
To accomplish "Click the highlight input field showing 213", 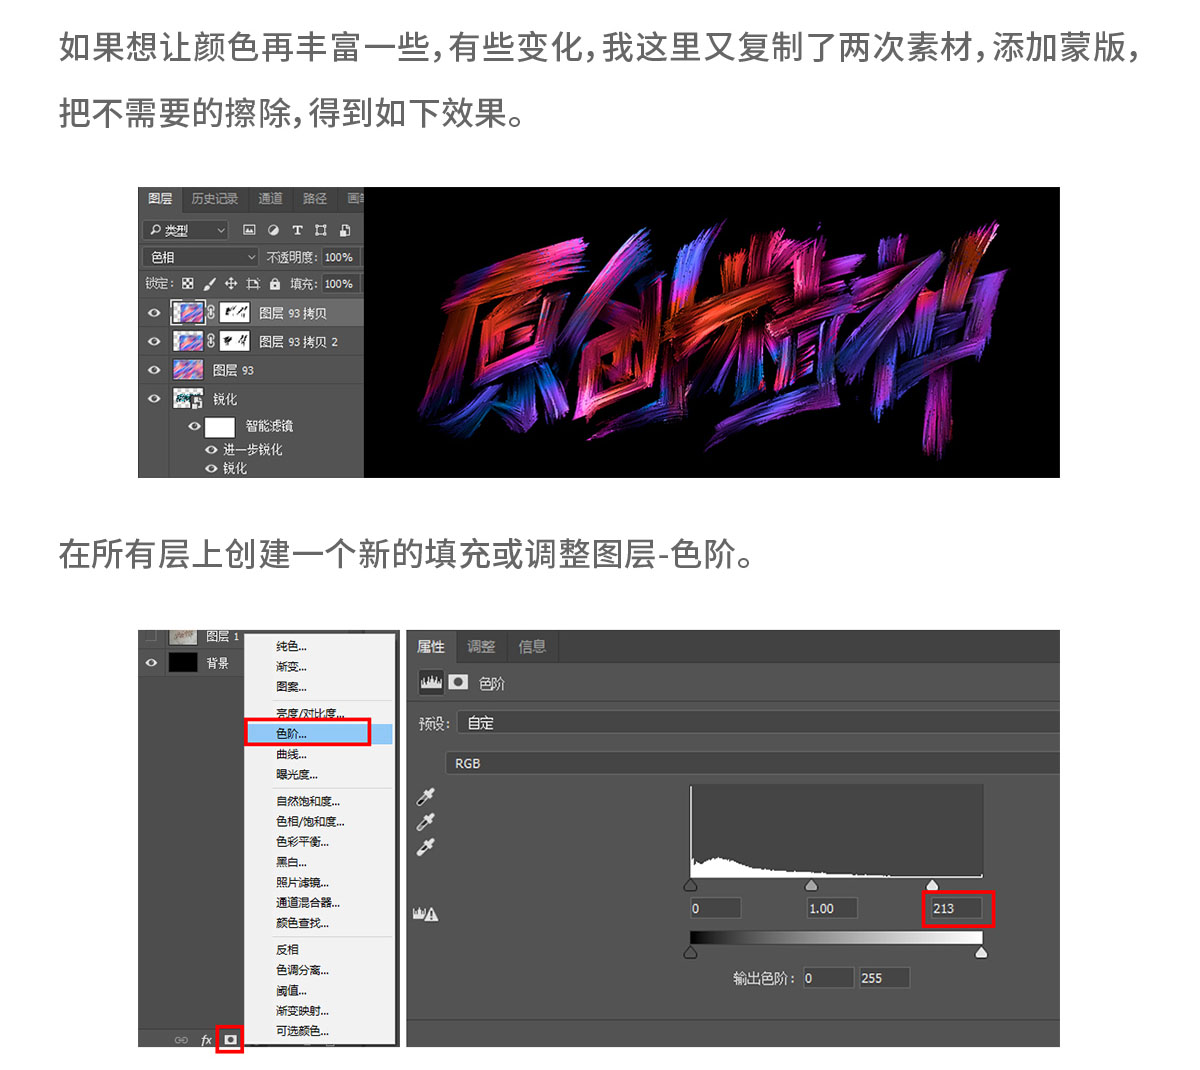I will pos(955,908).
